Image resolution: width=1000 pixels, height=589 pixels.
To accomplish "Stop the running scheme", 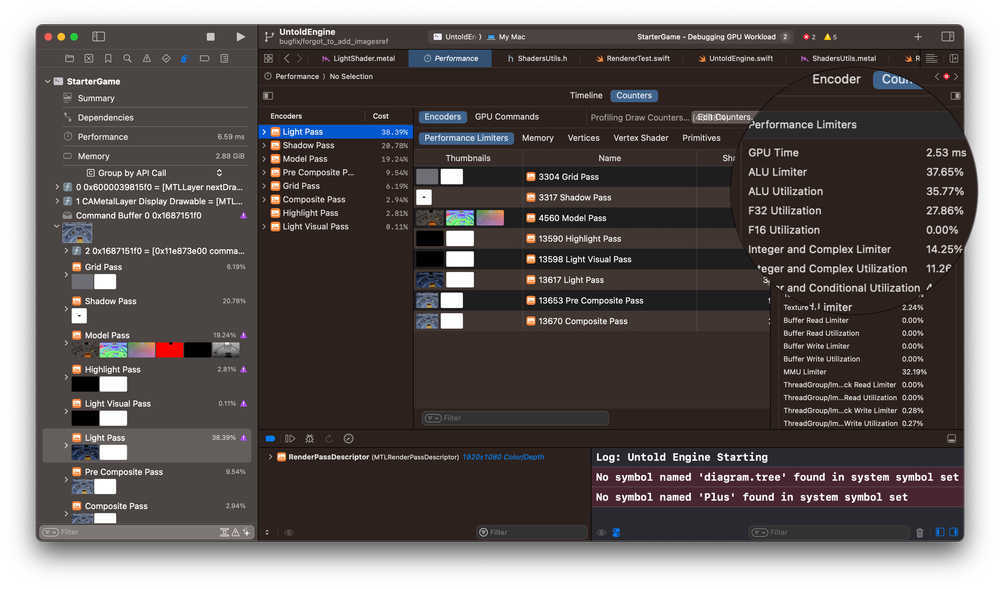I will click(x=210, y=37).
